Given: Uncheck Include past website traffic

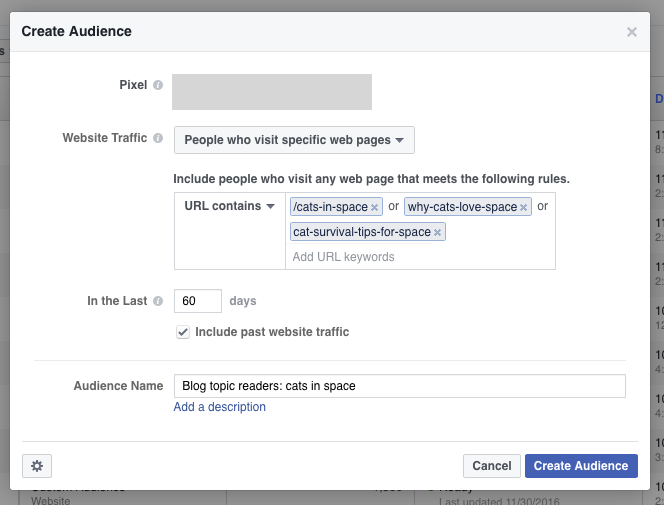Looking at the screenshot, I should [183, 332].
